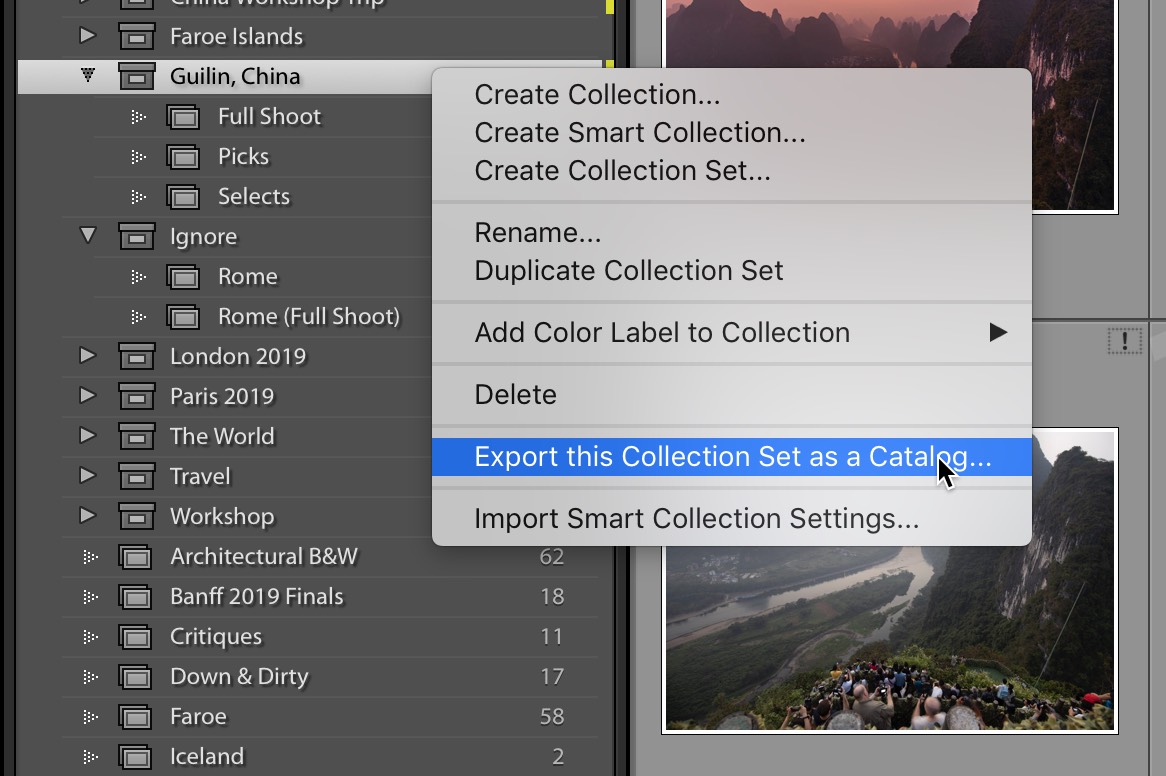This screenshot has width=1166, height=776.
Task: Choose Import Smart Collection Settings option
Action: click(x=696, y=519)
